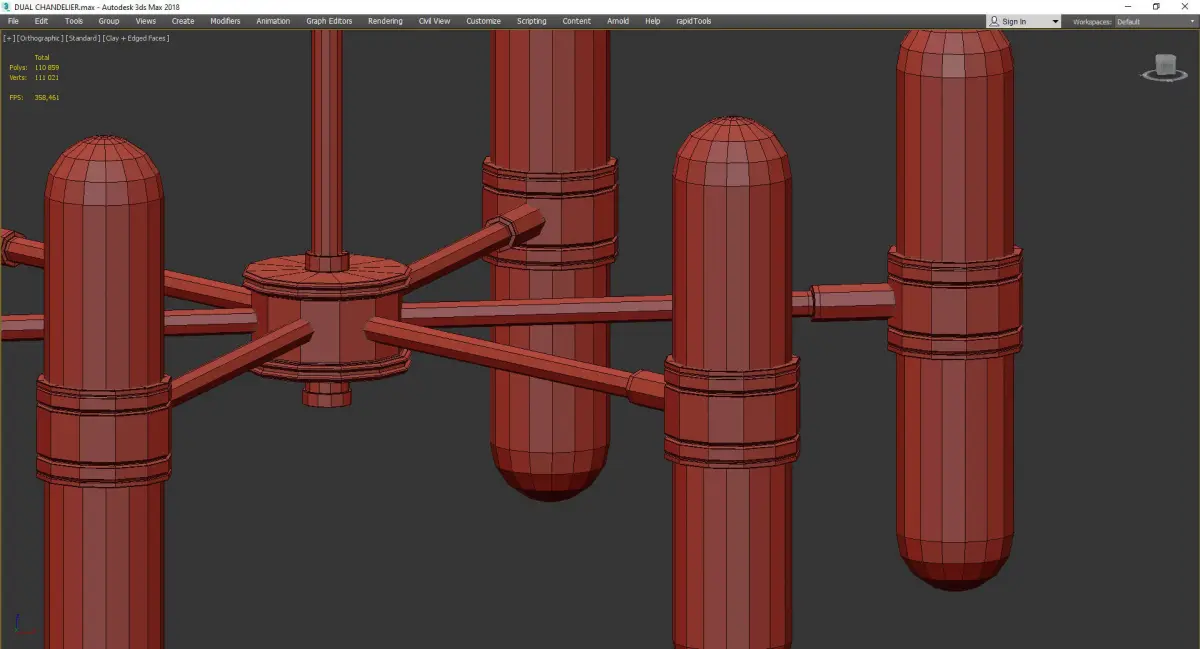The width and height of the screenshot is (1200, 649).
Task: Click the ViewCube navigation widget
Action: point(1164,68)
